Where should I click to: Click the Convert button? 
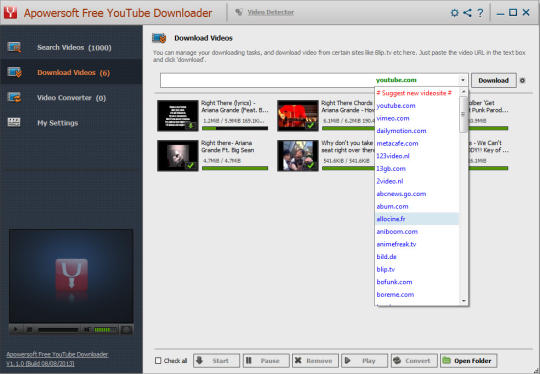414,361
